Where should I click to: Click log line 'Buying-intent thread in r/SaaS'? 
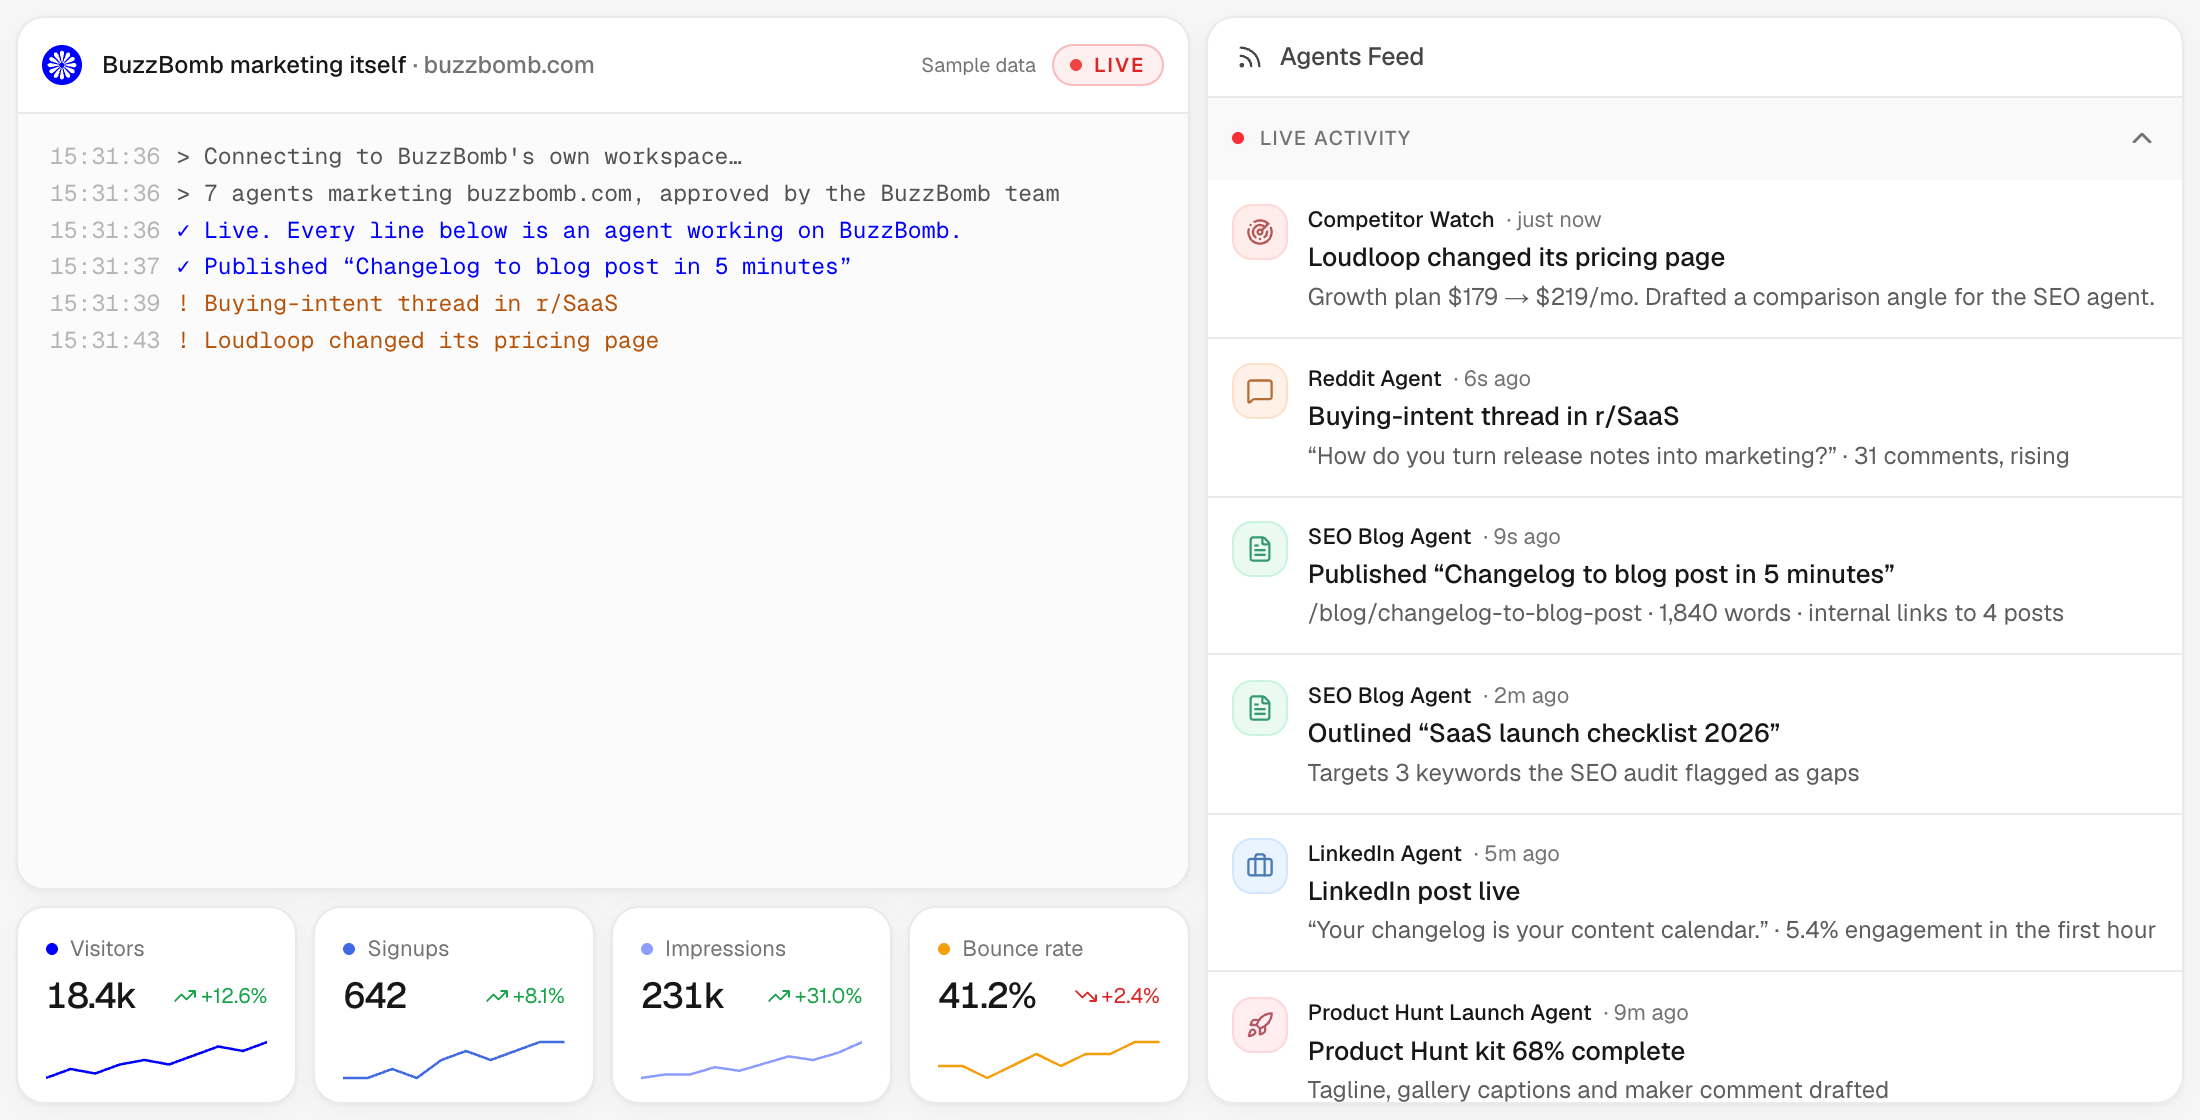tap(411, 304)
